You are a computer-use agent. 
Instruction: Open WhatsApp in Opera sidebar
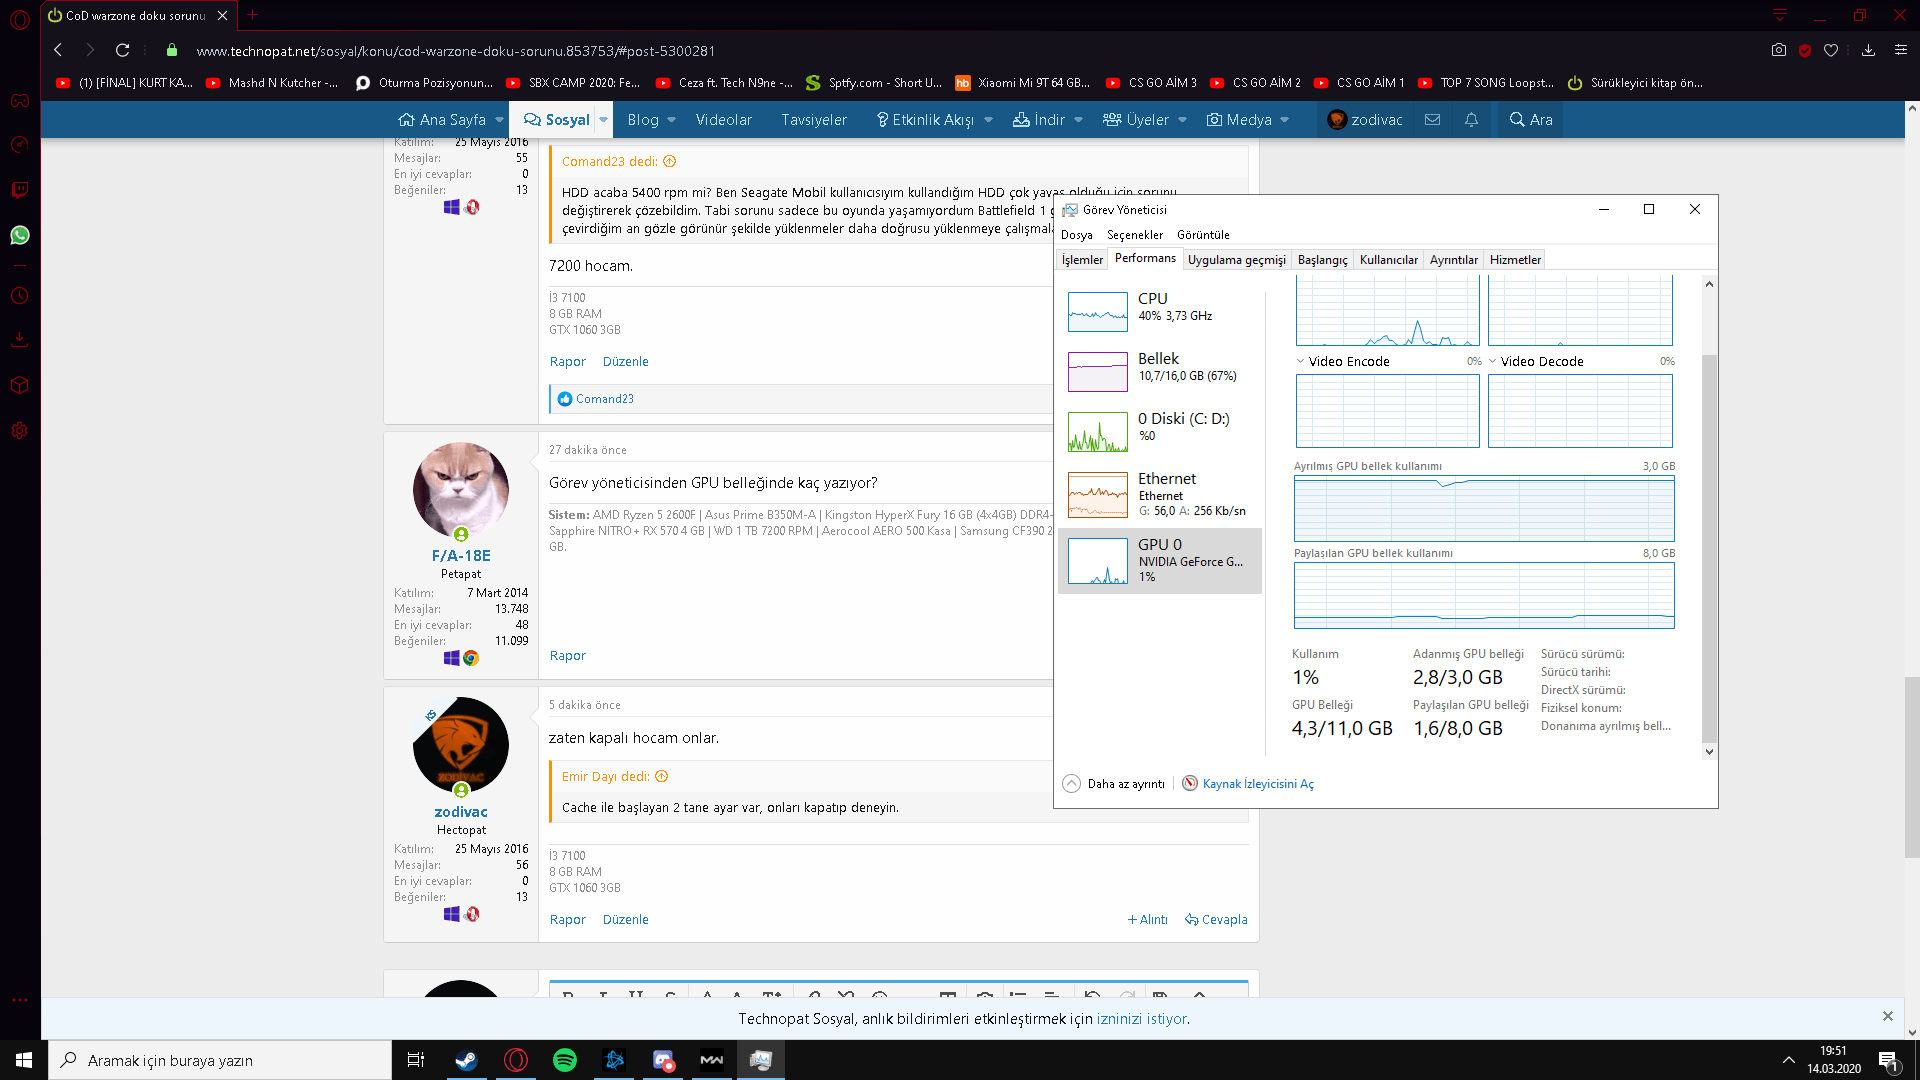(x=20, y=235)
